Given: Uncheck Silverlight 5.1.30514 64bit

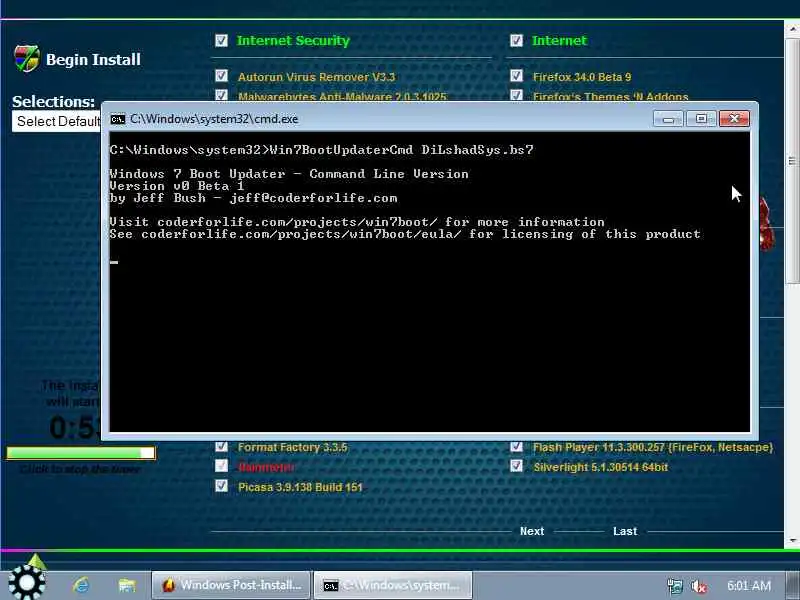Looking at the screenshot, I should [516, 466].
